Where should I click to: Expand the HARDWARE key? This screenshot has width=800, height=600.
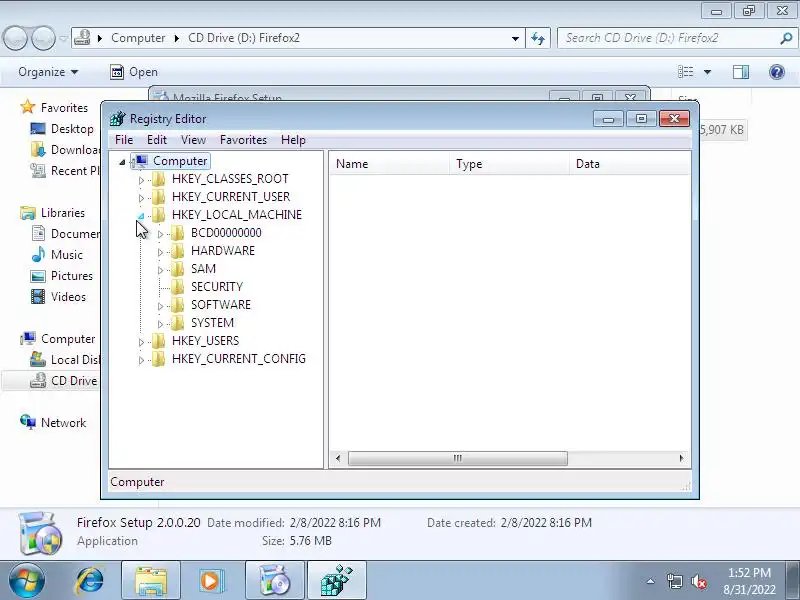pyautogui.click(x=160, y=252)
